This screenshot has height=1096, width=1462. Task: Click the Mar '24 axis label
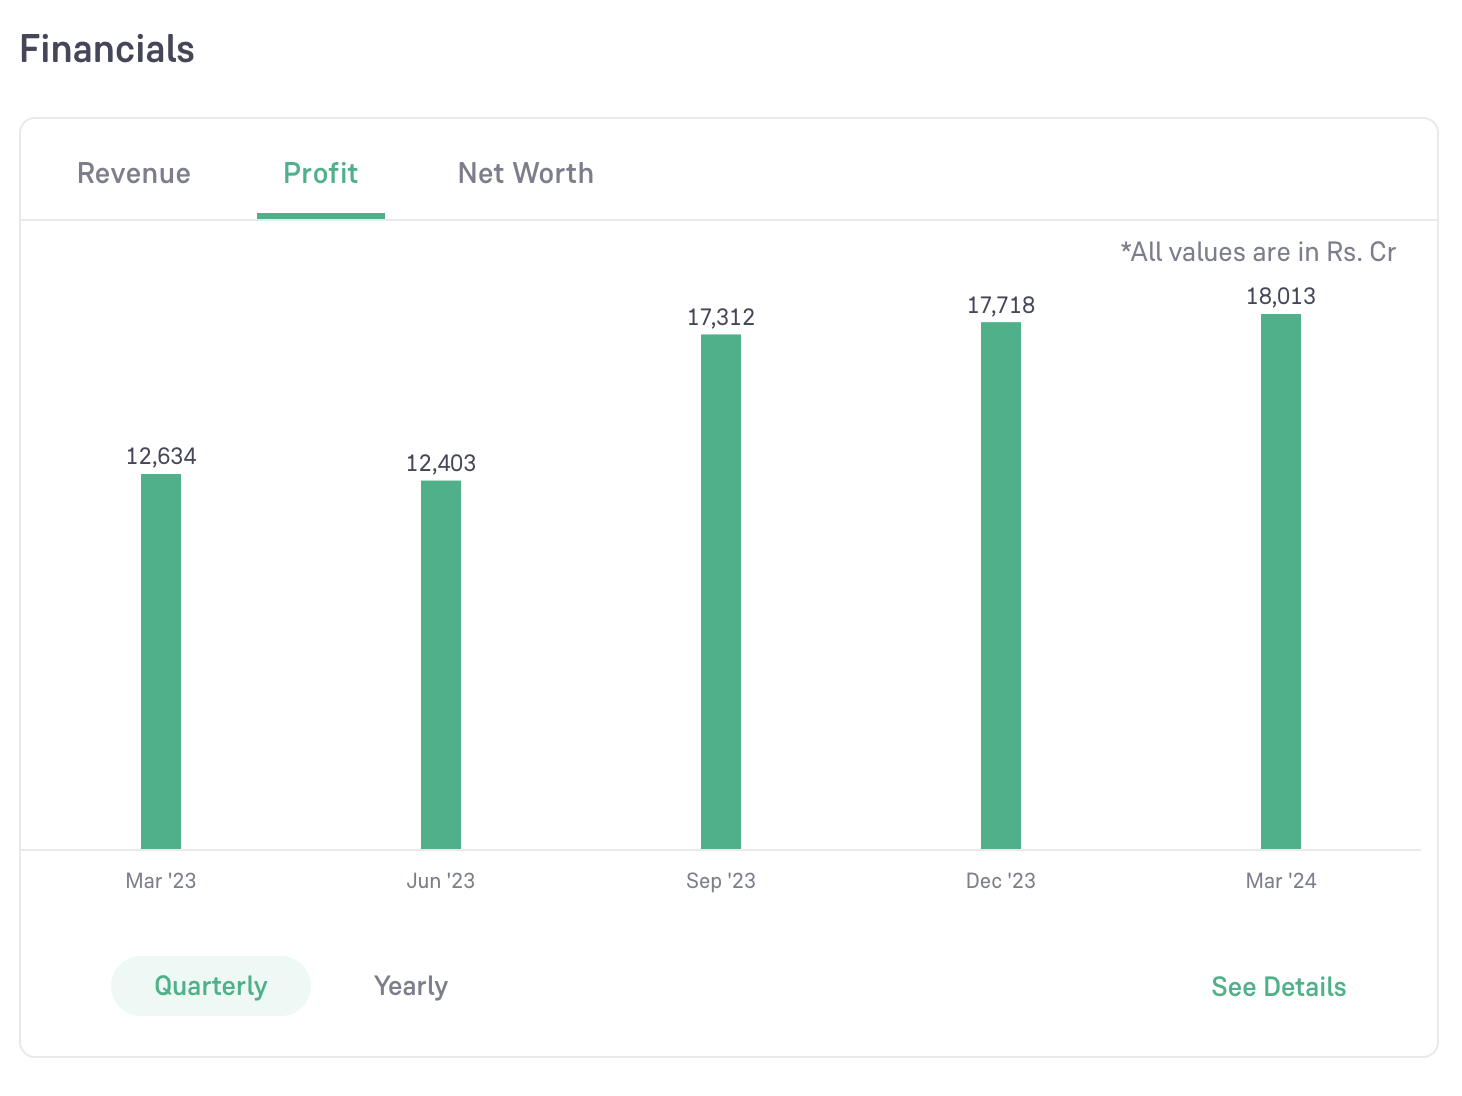click(1281, 881)
